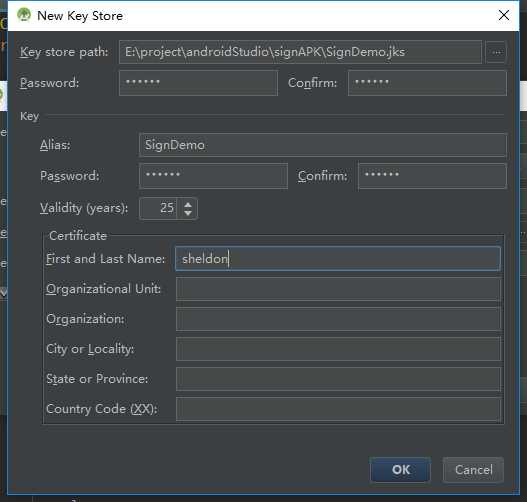527x502 pixels.
Task: Dismiss dialog with Cancel button
Action: (x=473, y=470)
